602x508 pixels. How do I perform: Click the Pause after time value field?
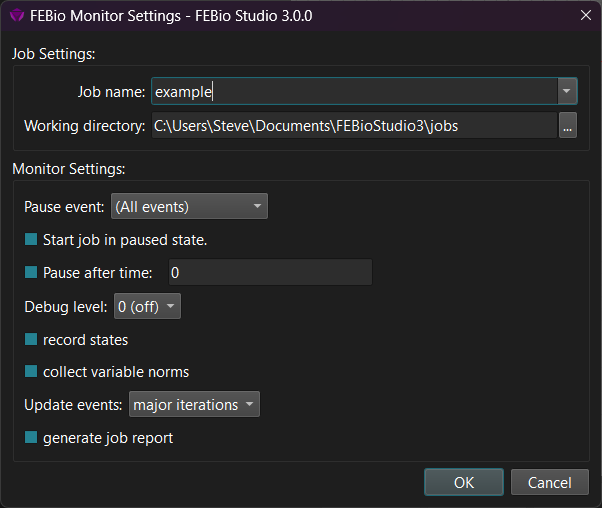(270, 272)
